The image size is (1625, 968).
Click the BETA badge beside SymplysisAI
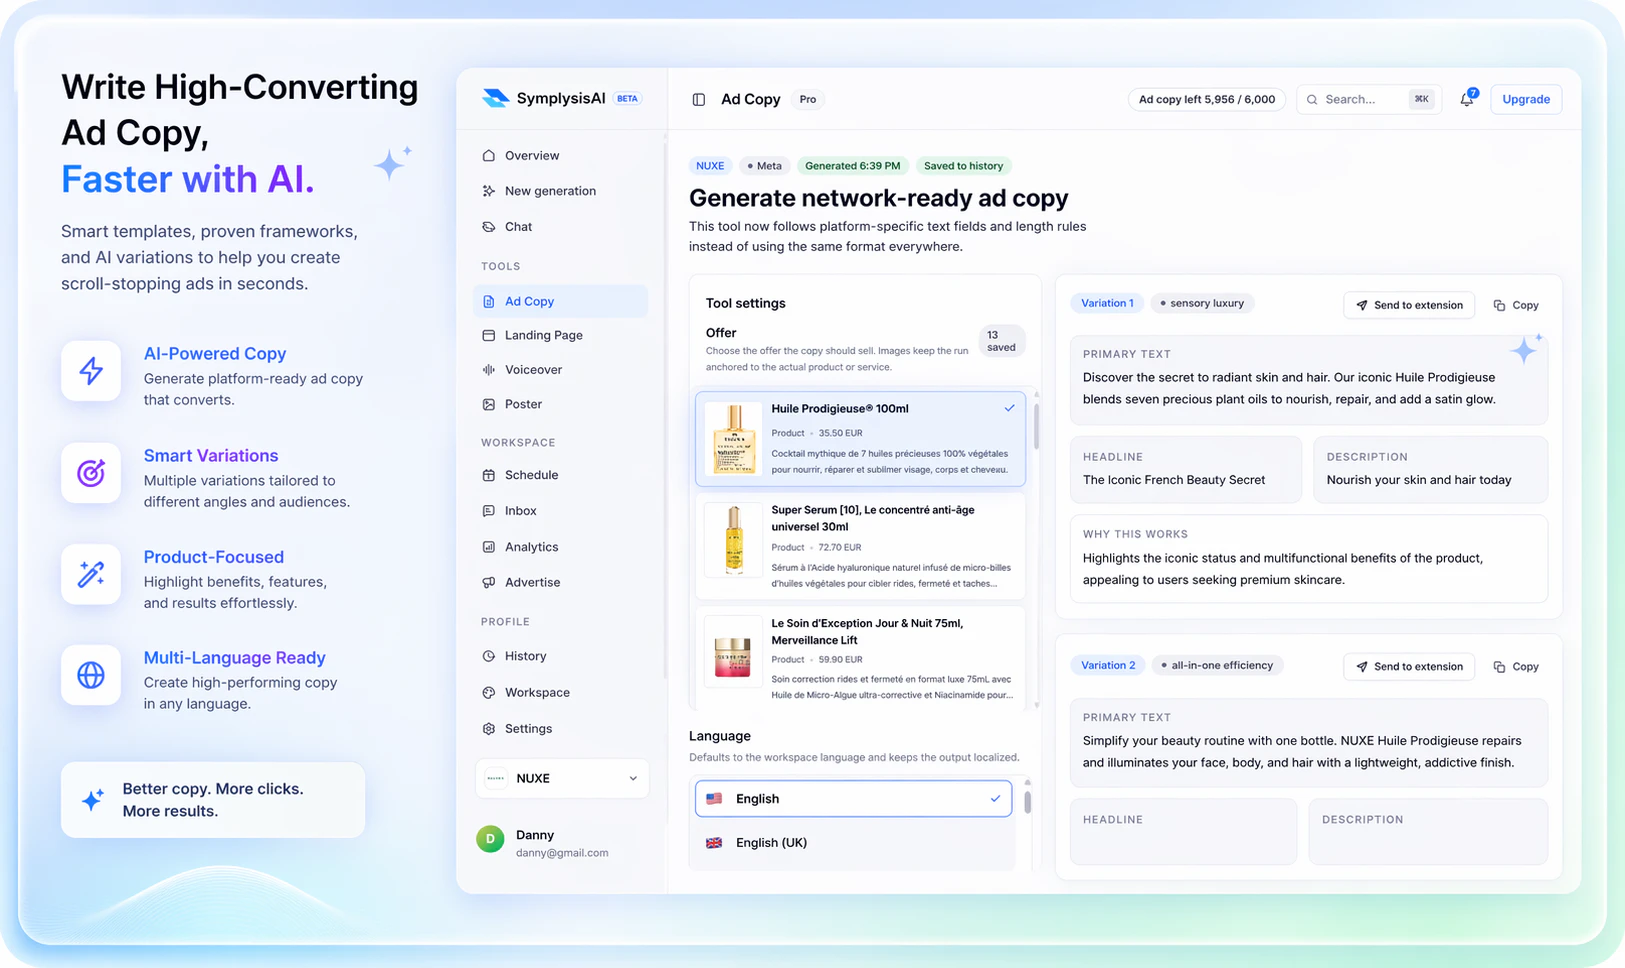click(627, 99)
